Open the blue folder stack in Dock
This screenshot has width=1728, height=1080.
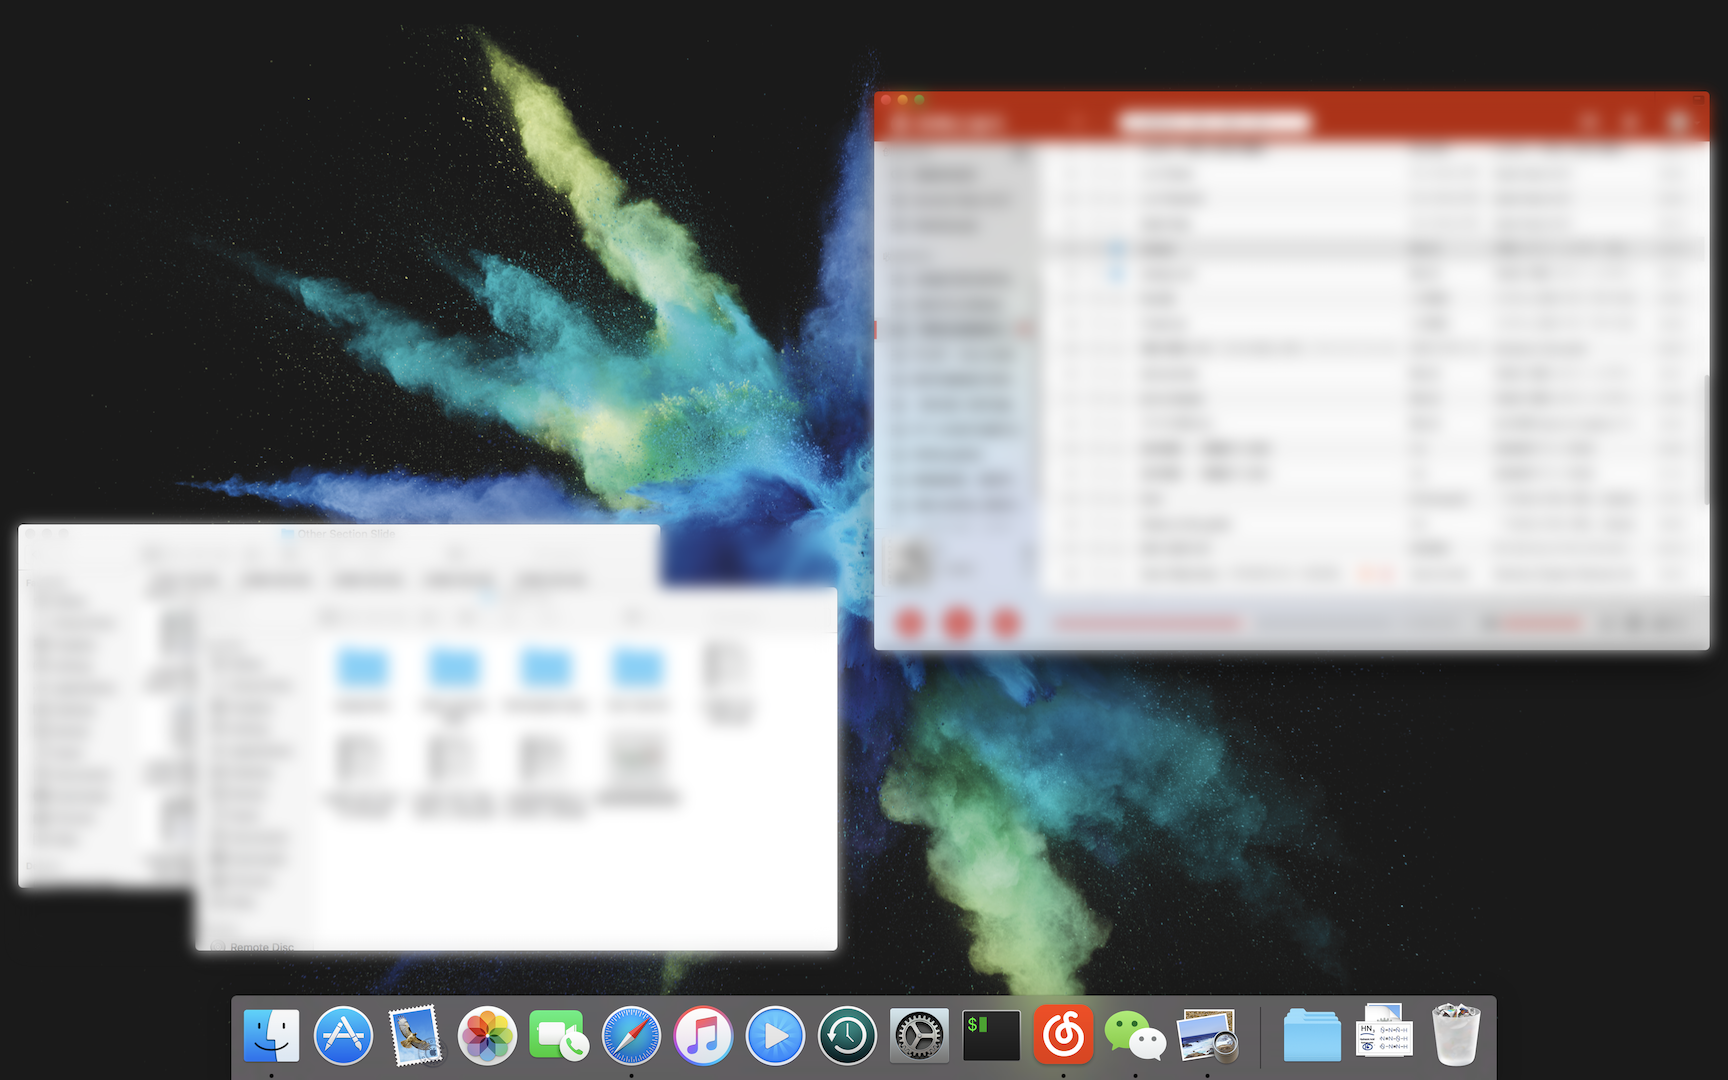tap(1311, 1035)
